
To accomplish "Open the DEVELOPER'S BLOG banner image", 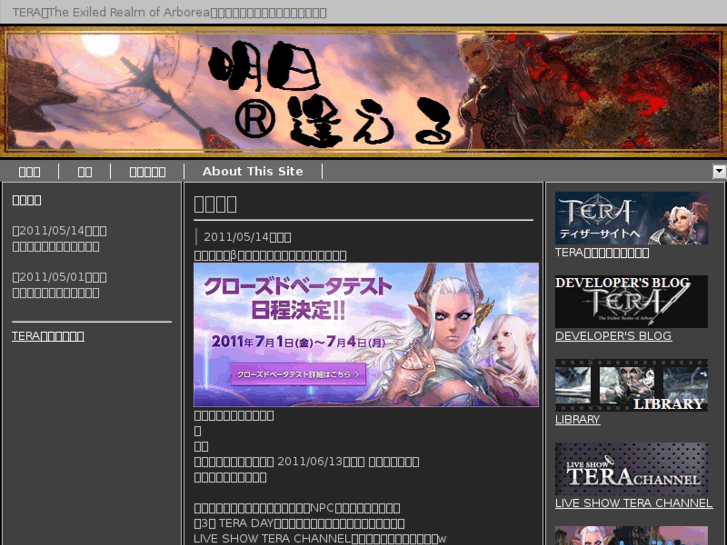I will (x=631, y=301).
